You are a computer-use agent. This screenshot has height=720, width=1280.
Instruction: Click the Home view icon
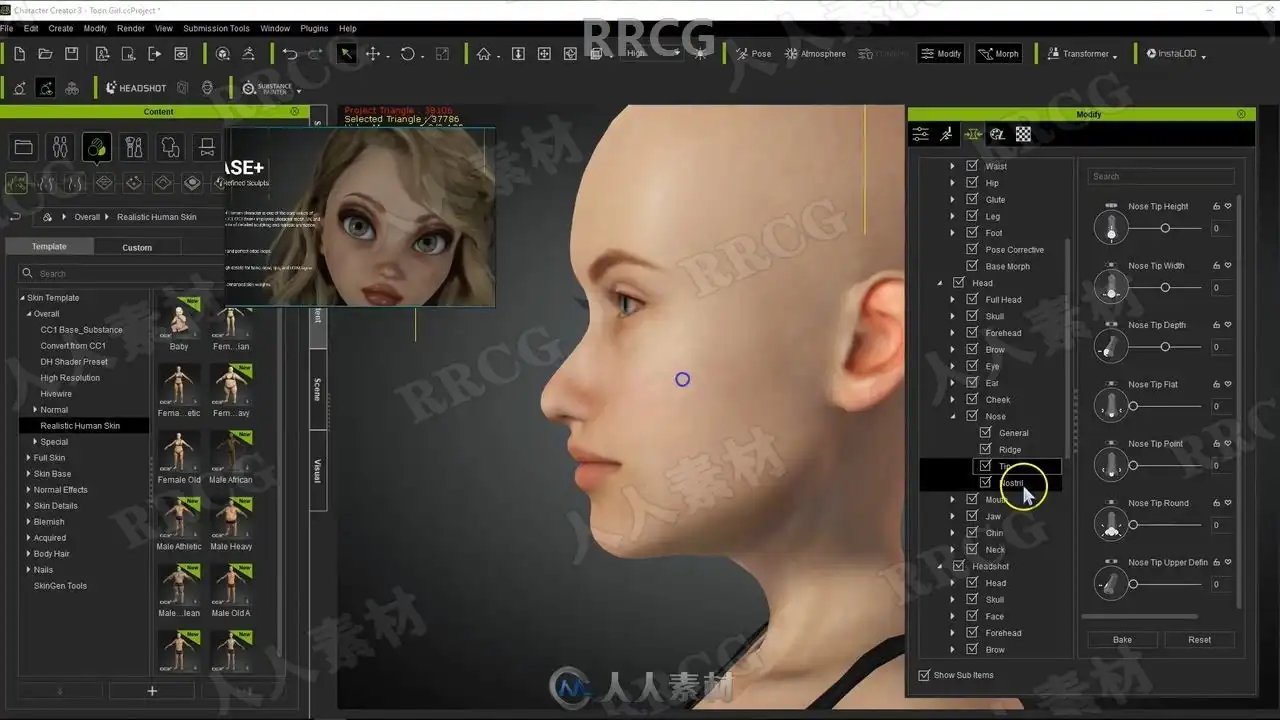click(484, 54)
